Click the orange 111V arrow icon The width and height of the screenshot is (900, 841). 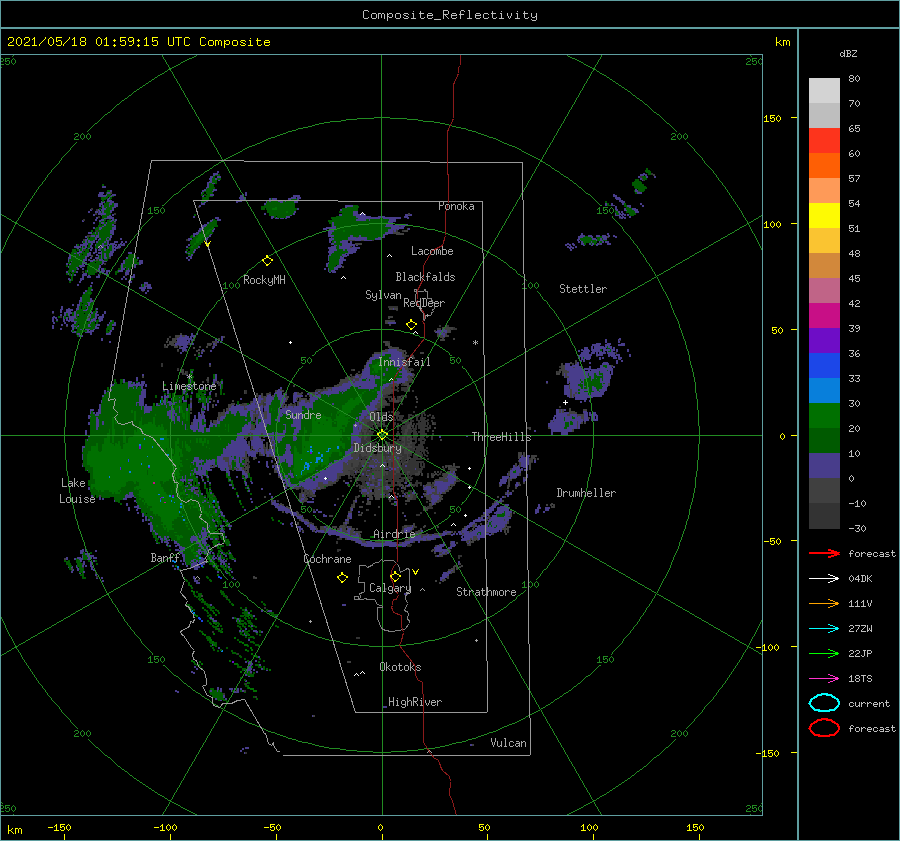[x=824, y=603]
